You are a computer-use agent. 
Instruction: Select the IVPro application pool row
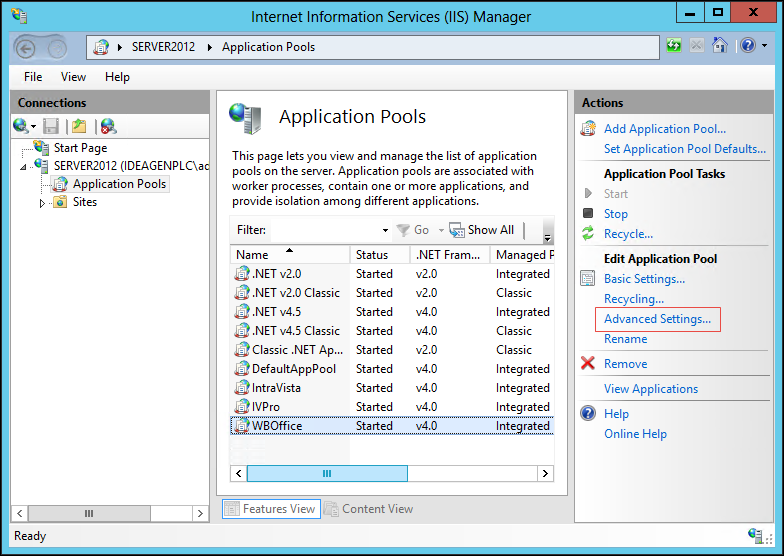pos(392,407)
